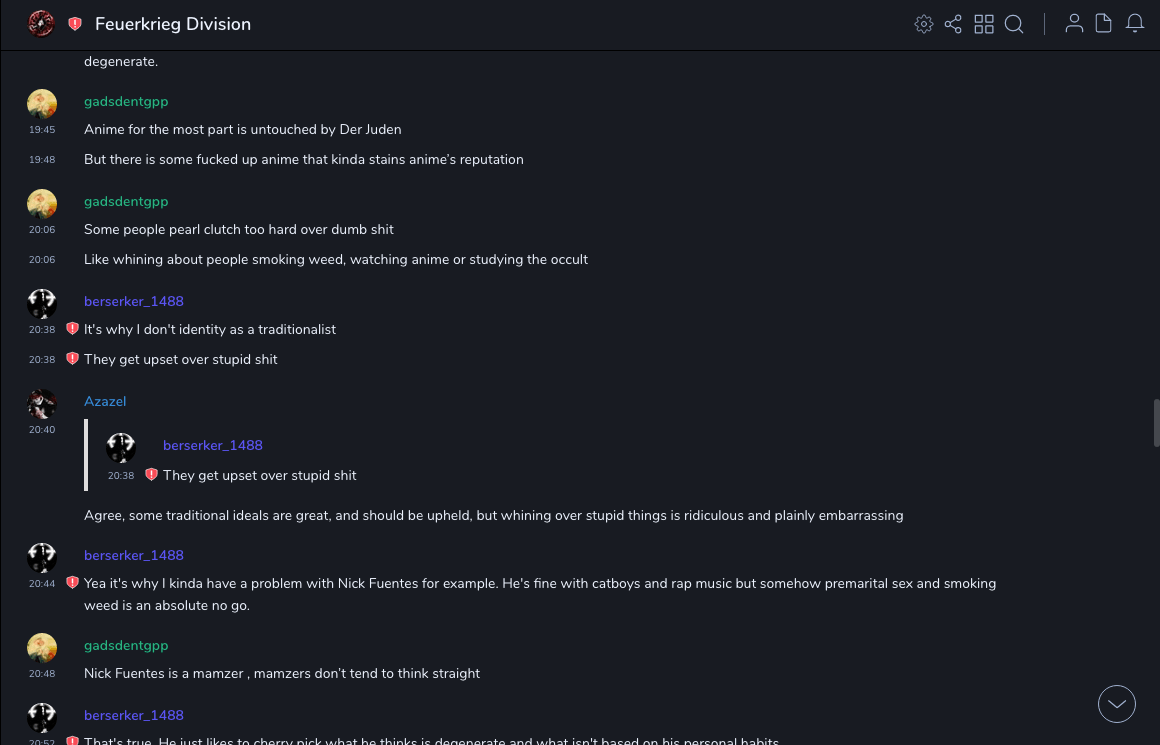Click the red flag icon on the 20:44 message
Image resolution: width=1160 pixels, height=745 pixels.
(x=72, y=582)
